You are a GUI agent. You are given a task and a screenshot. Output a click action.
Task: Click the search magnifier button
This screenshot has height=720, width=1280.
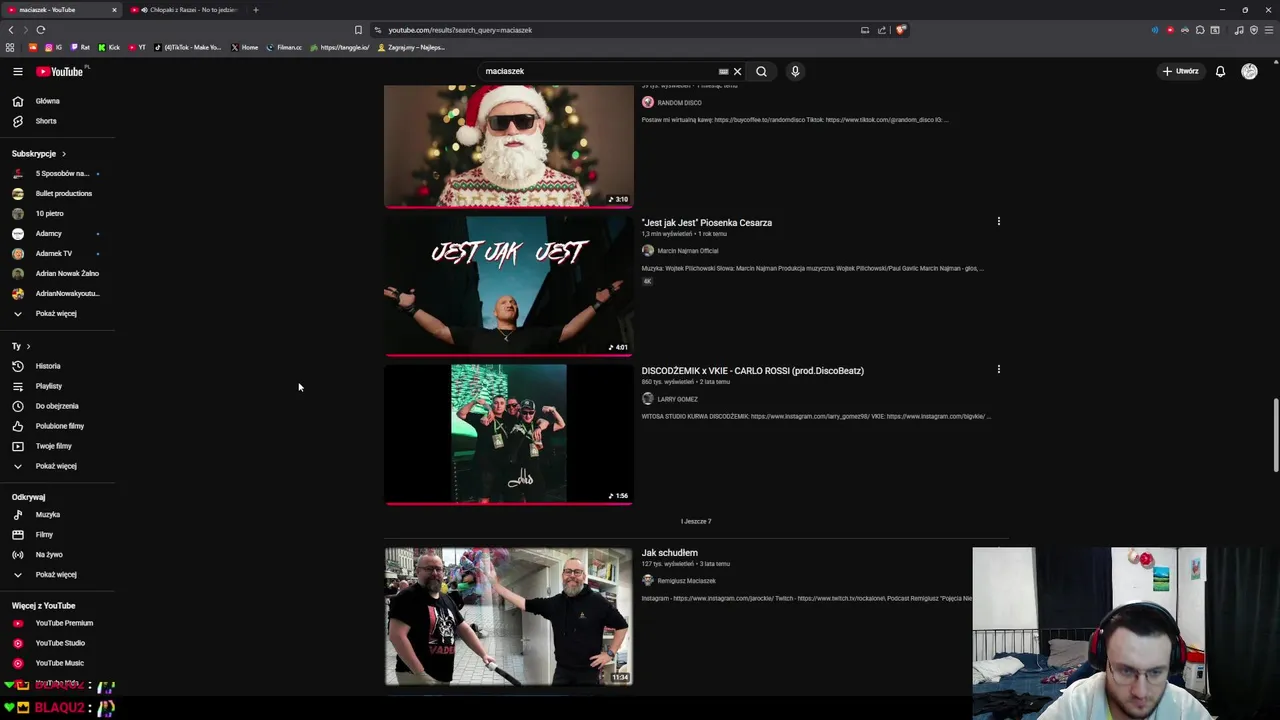click(x=761, y=71)
